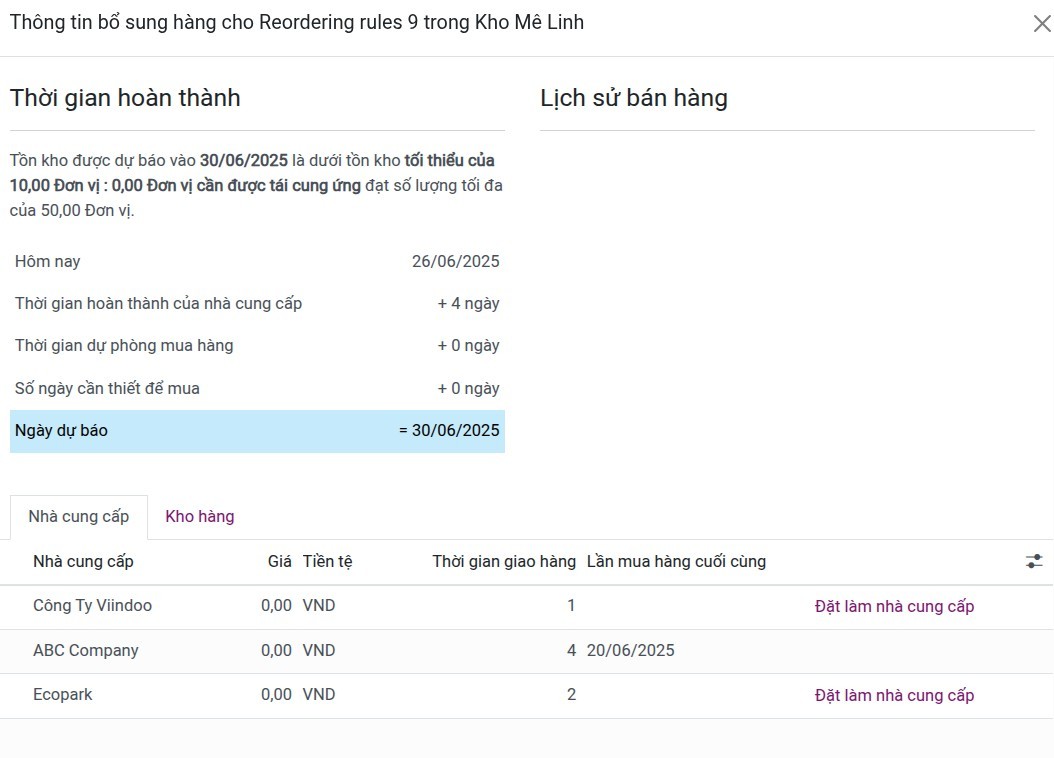Click the Hôm nay date row
The width and height of the screenshot is (1054, 758).
[x=257, y=262]
